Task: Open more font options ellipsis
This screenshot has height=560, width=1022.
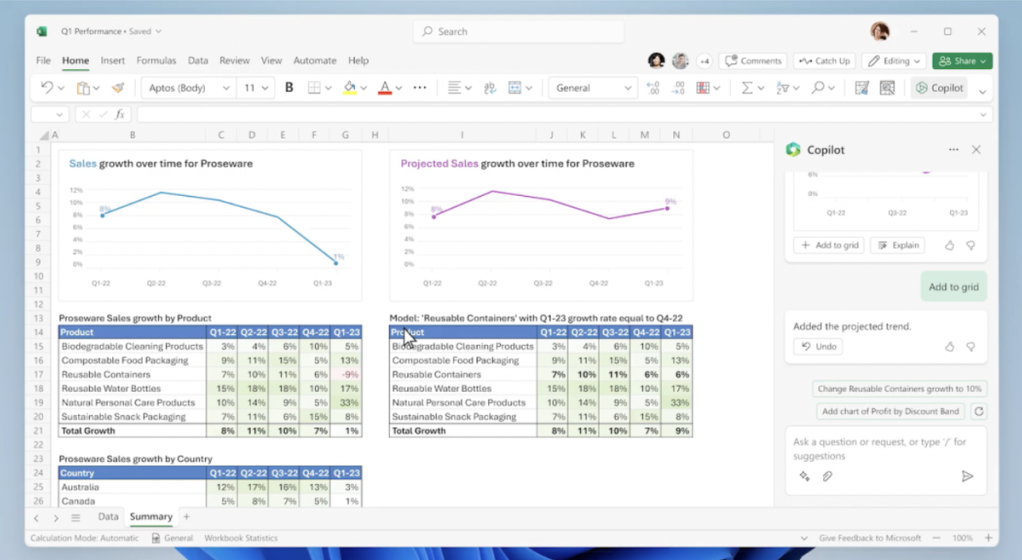Action: tap(420, 87)
